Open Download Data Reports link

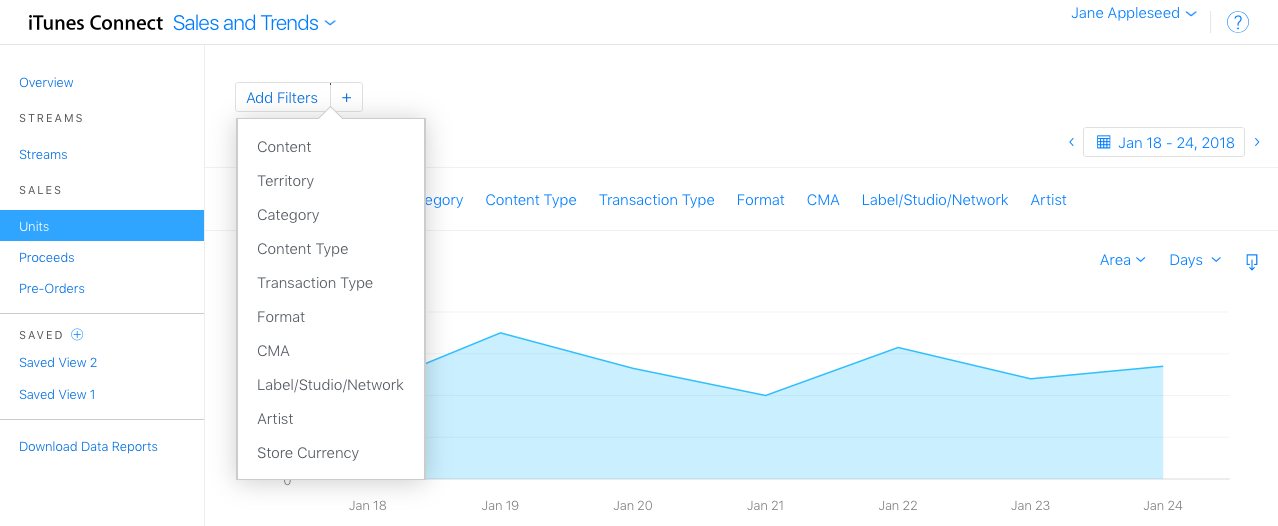(x=88, y=447)
